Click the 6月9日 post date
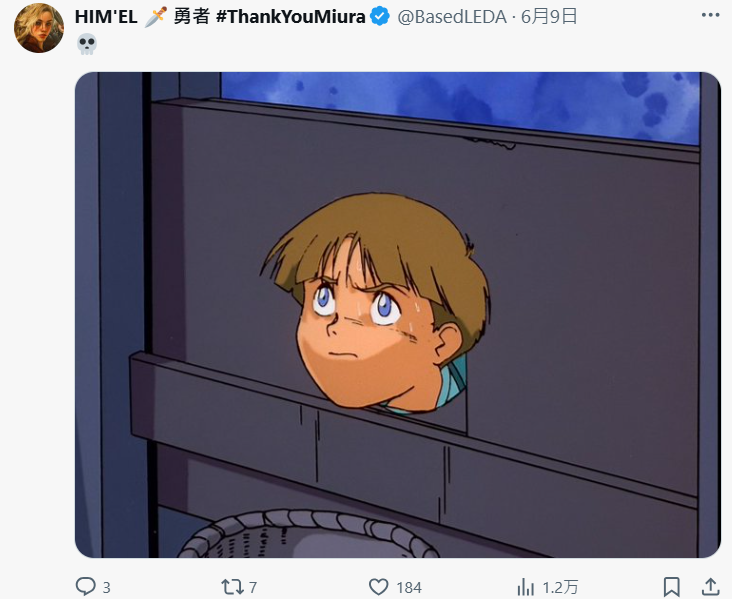This screenshot has width=732, height=599. tap(549, 16)
